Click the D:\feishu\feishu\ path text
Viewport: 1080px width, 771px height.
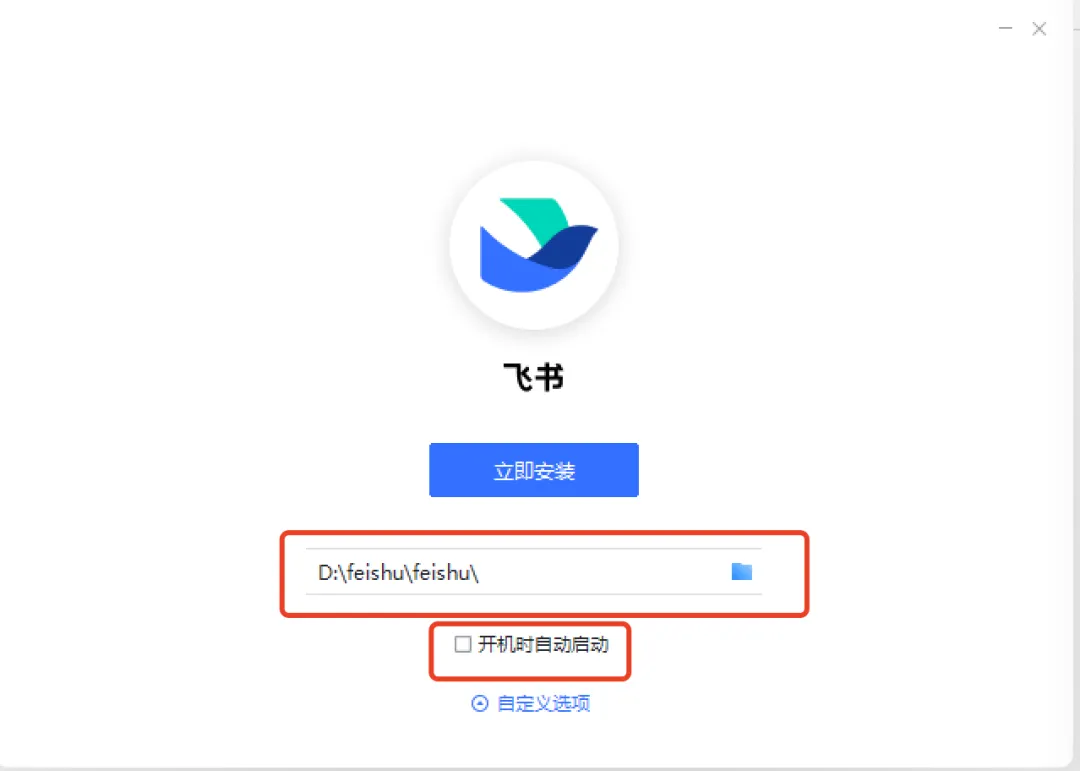(x=398, y=573)
